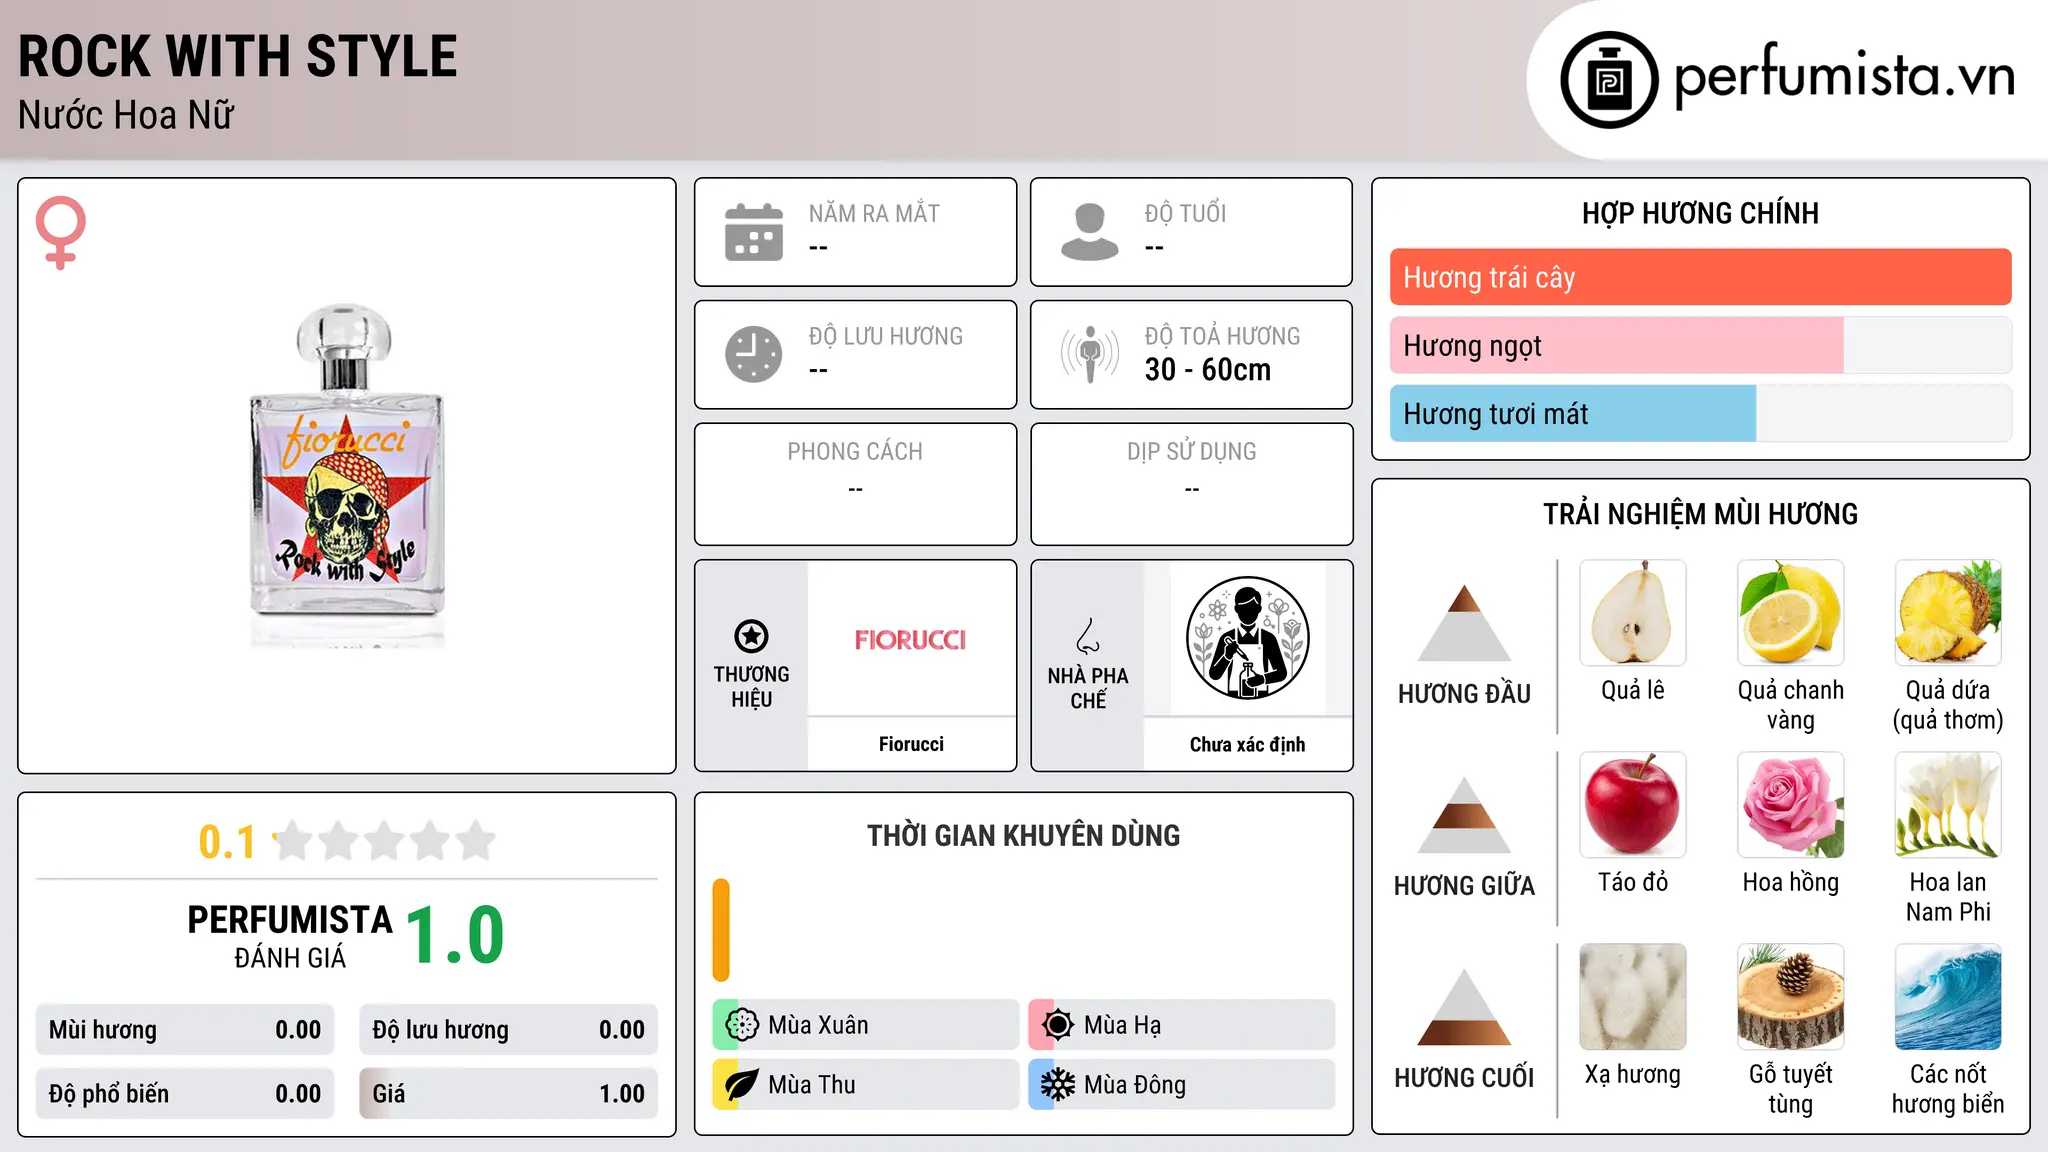
Task: Click the Hương giữa pyramid icon
Action: [1464, 815]
